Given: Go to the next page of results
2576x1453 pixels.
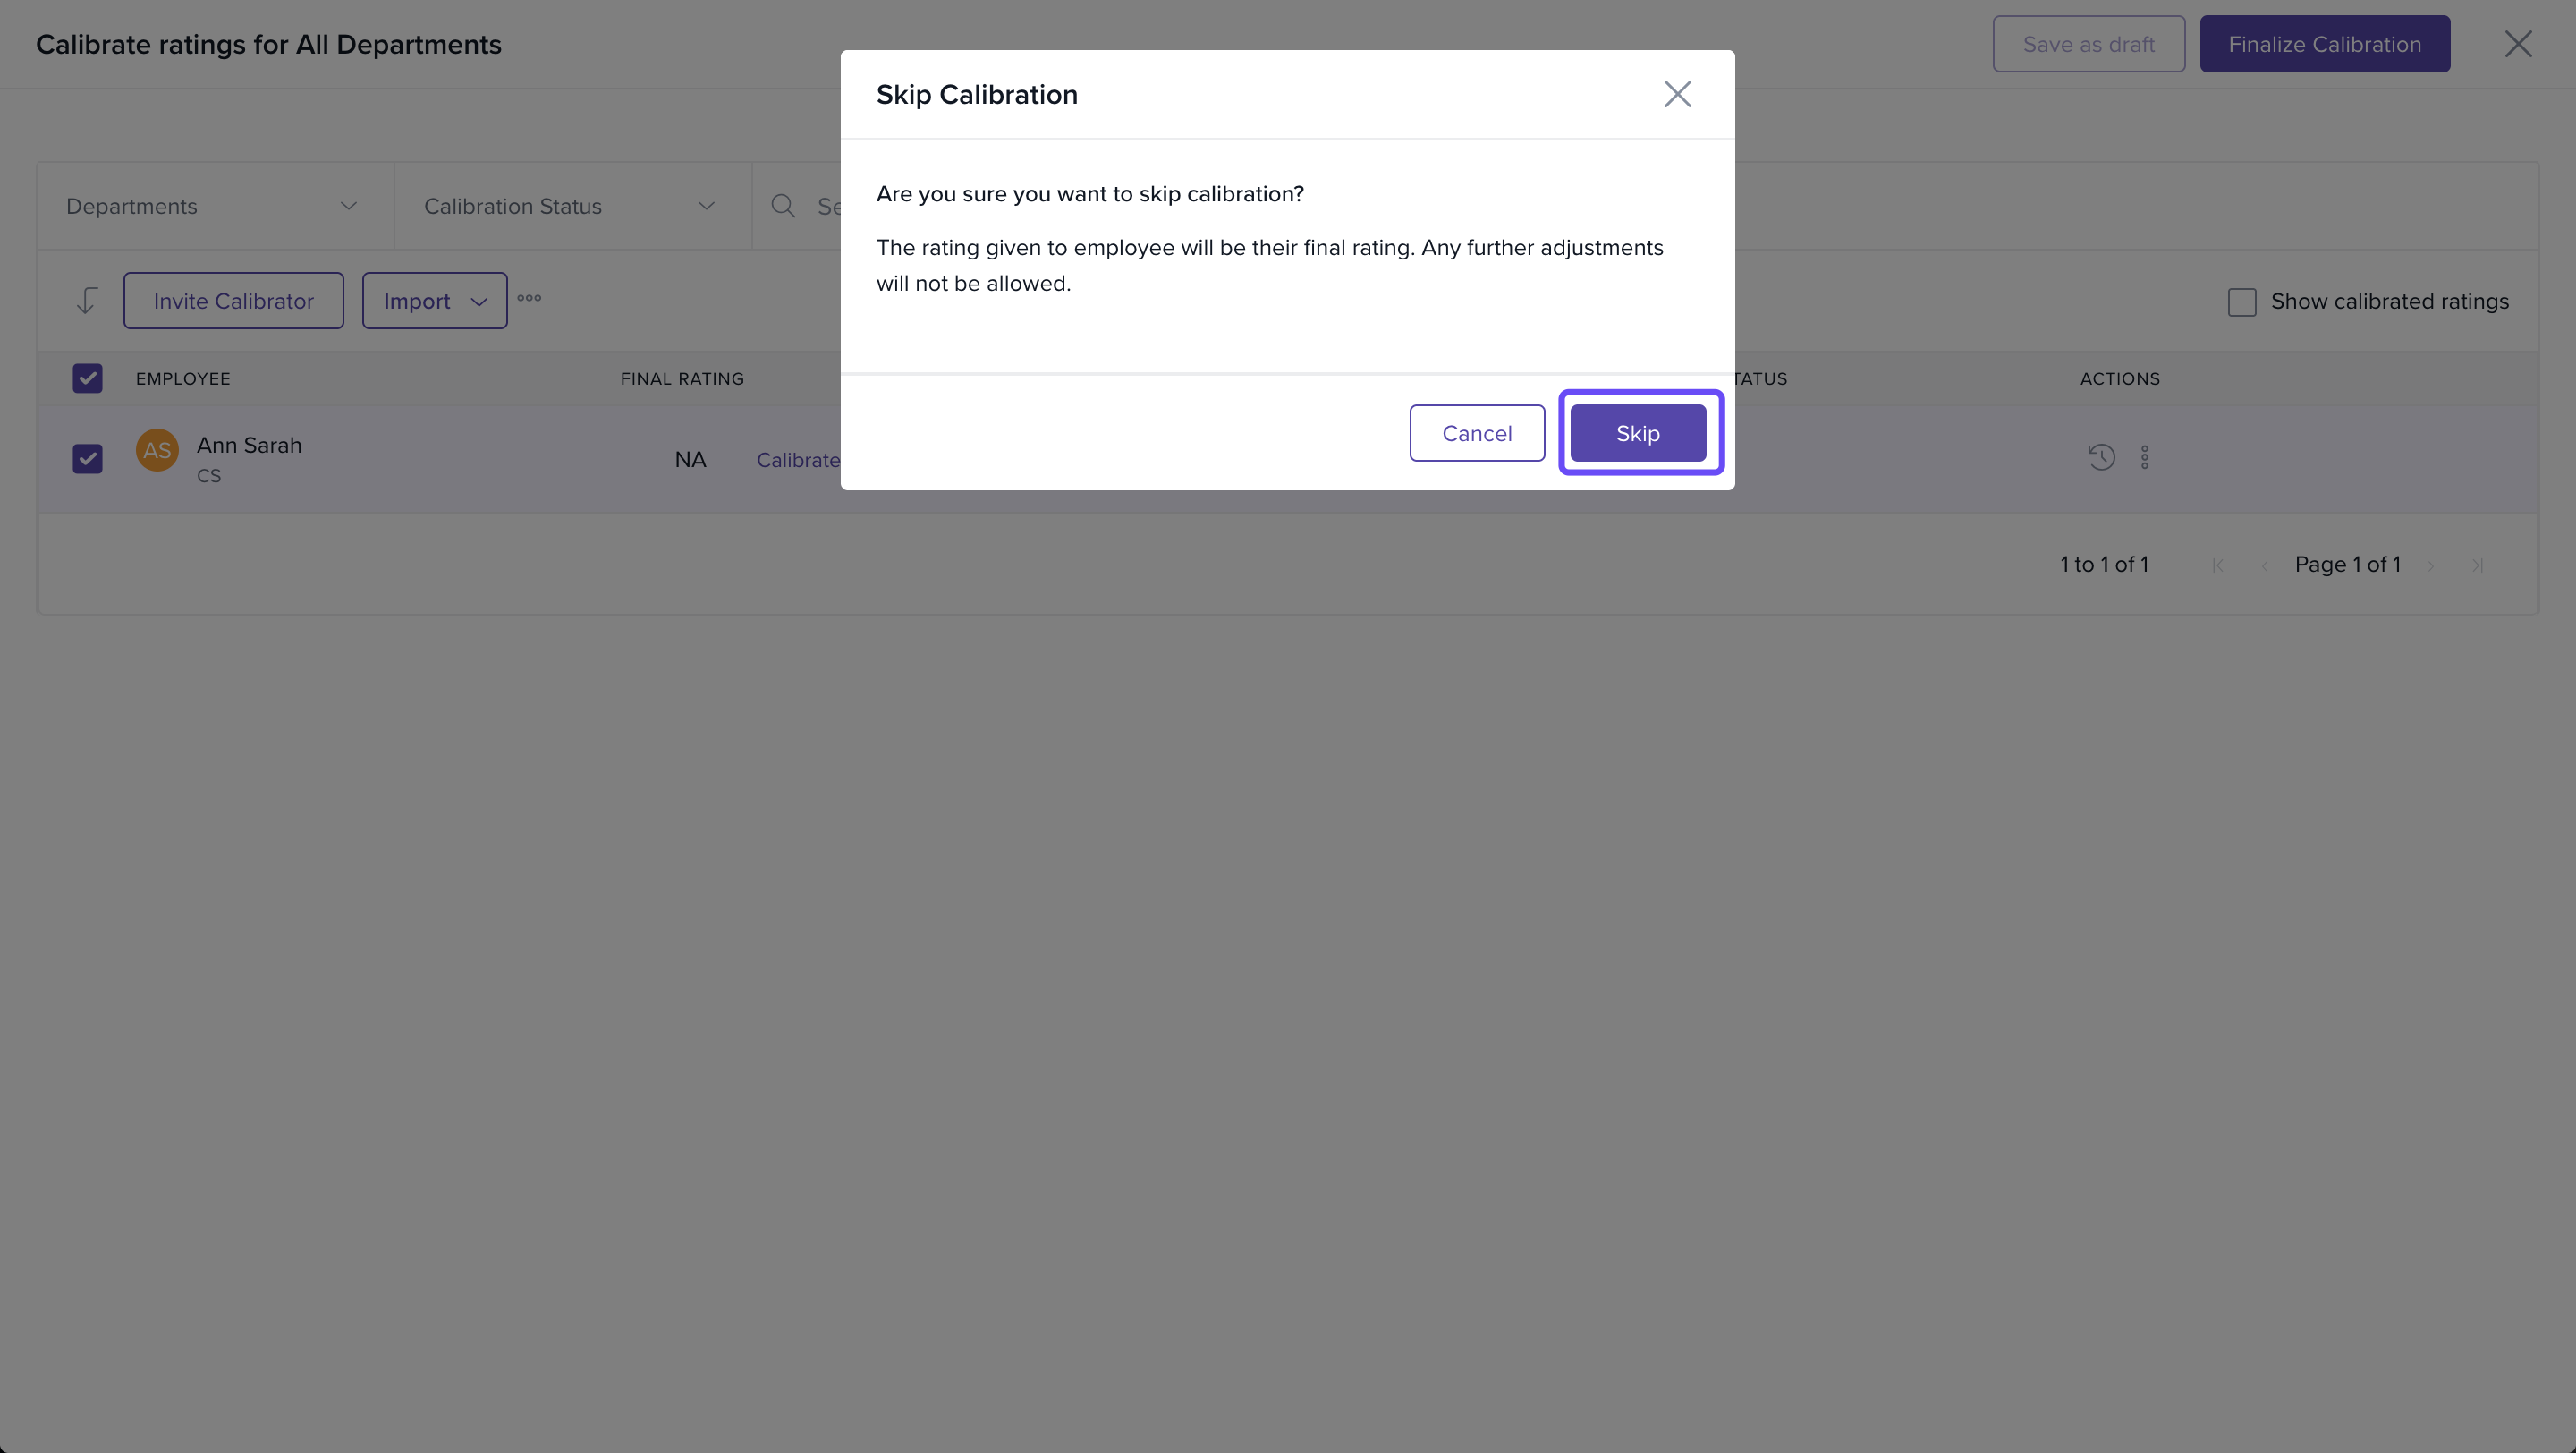Looking at the screenshot, I should [x=2431, y=565].
